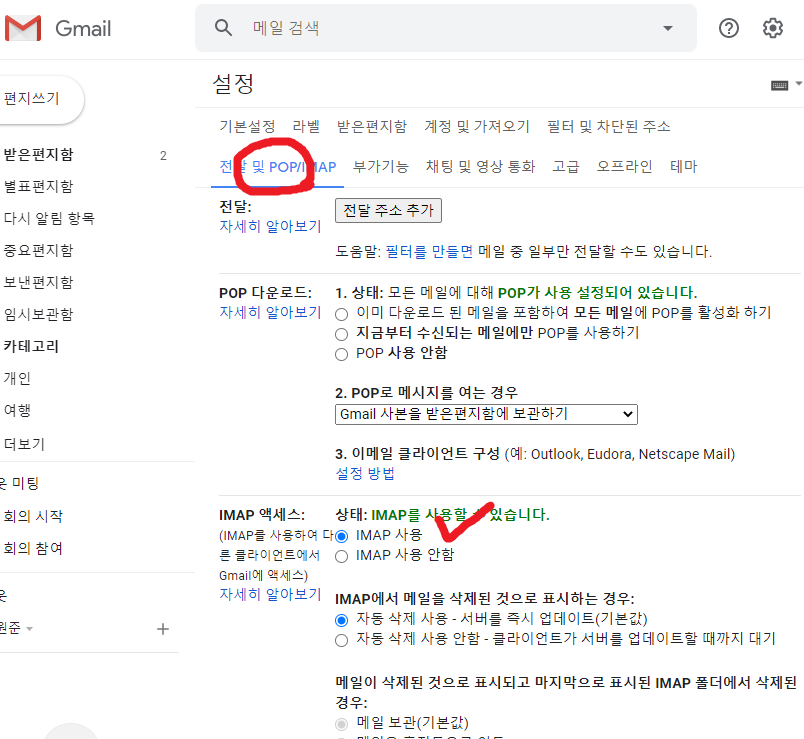
Task: Open 받은편지함 in the sidebar
Action: pos(38,154)
